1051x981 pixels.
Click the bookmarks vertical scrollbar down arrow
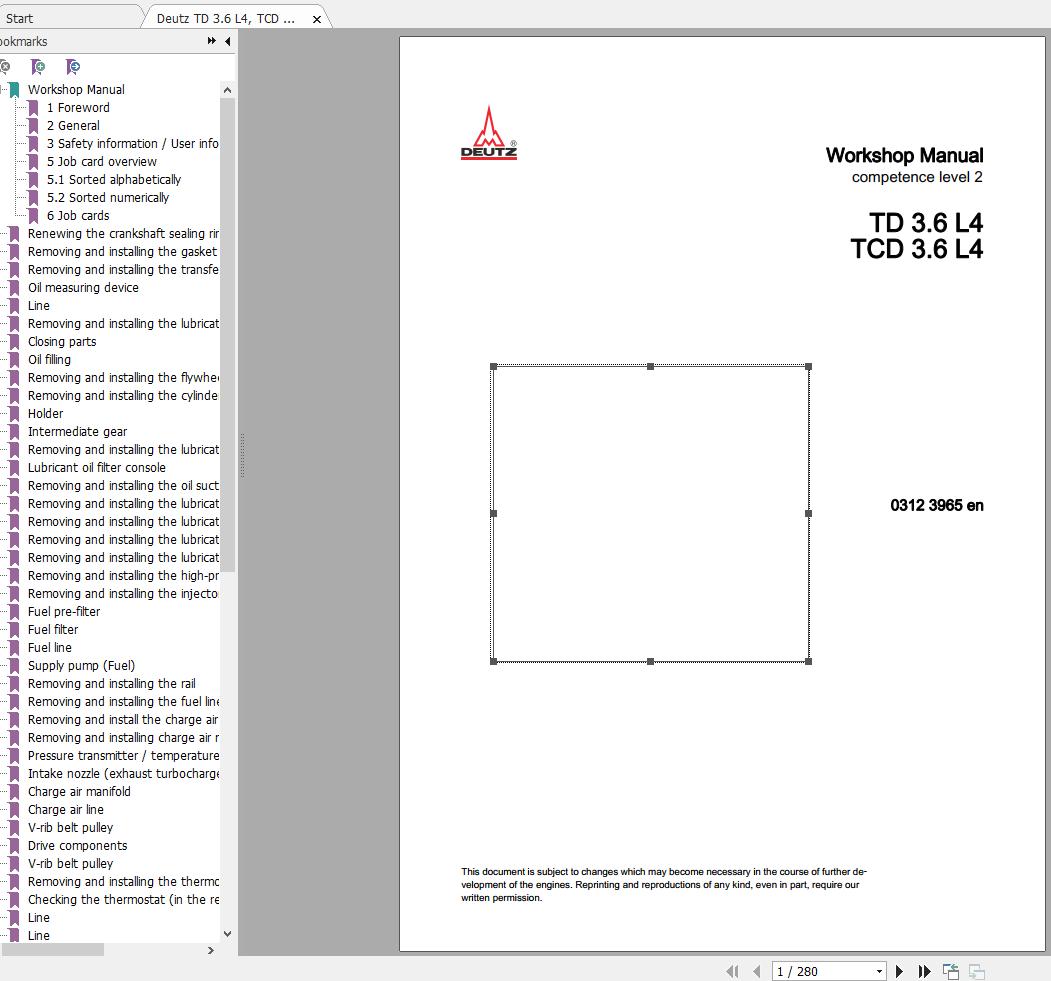[x=227, y=934]
